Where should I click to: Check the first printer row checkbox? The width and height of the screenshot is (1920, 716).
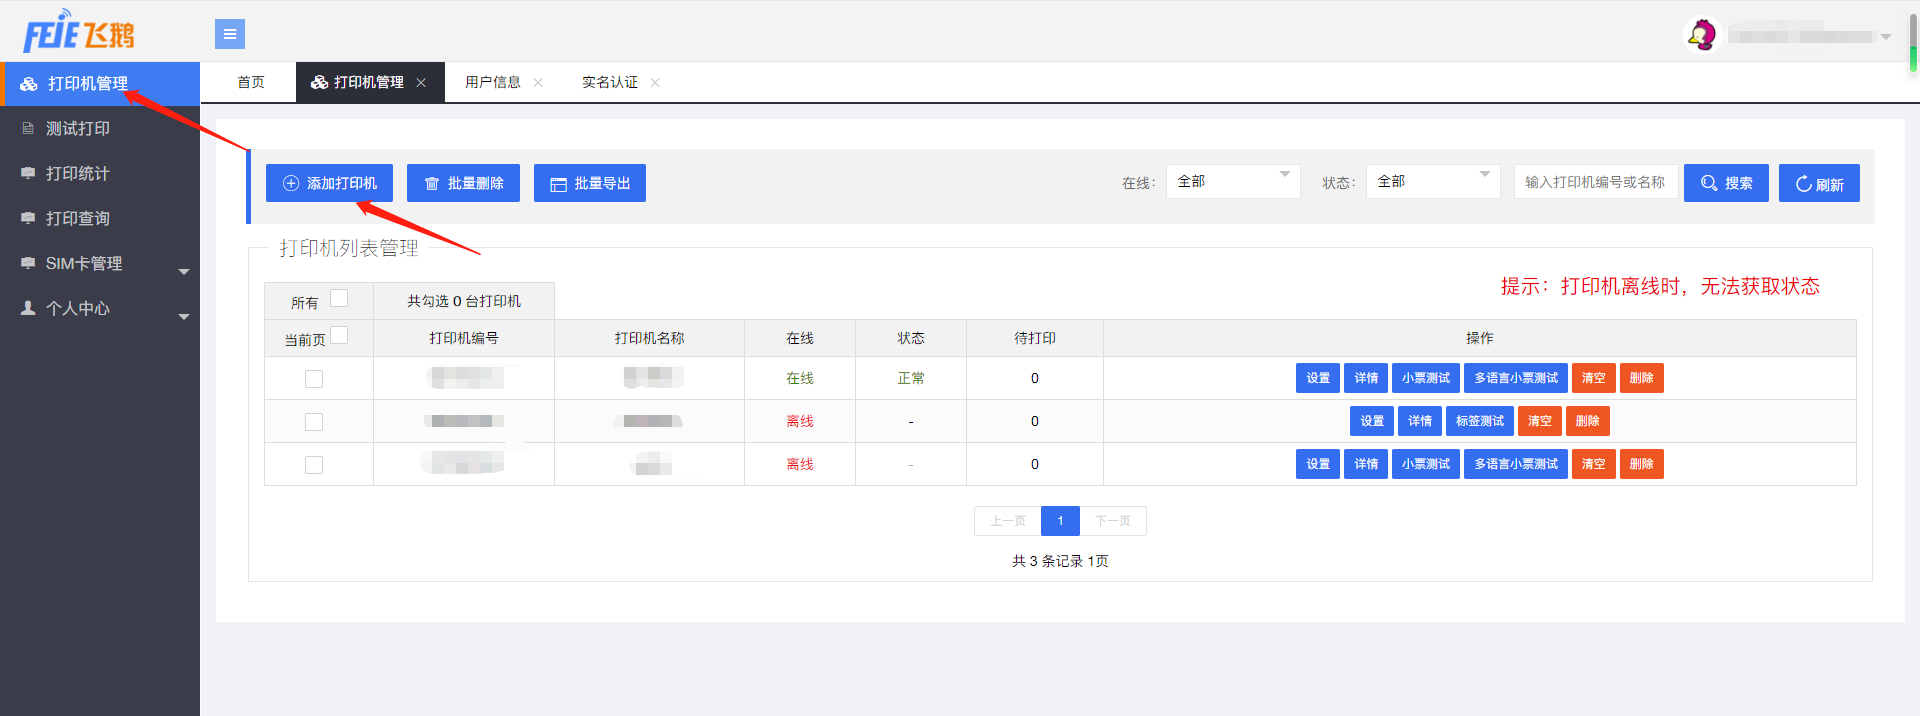pyautogui.click(x=314, y=379)
